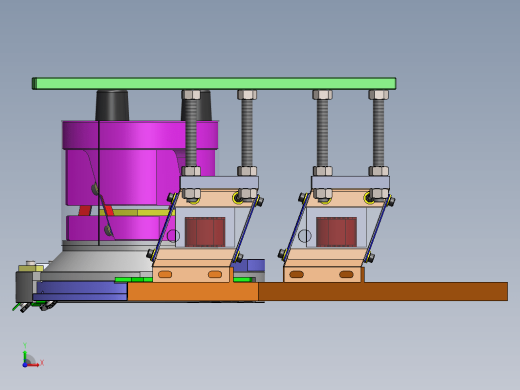Select the dark gray block at far-left bottom corner
This screenshot has height=390, width=520.
tap(24, 286)
